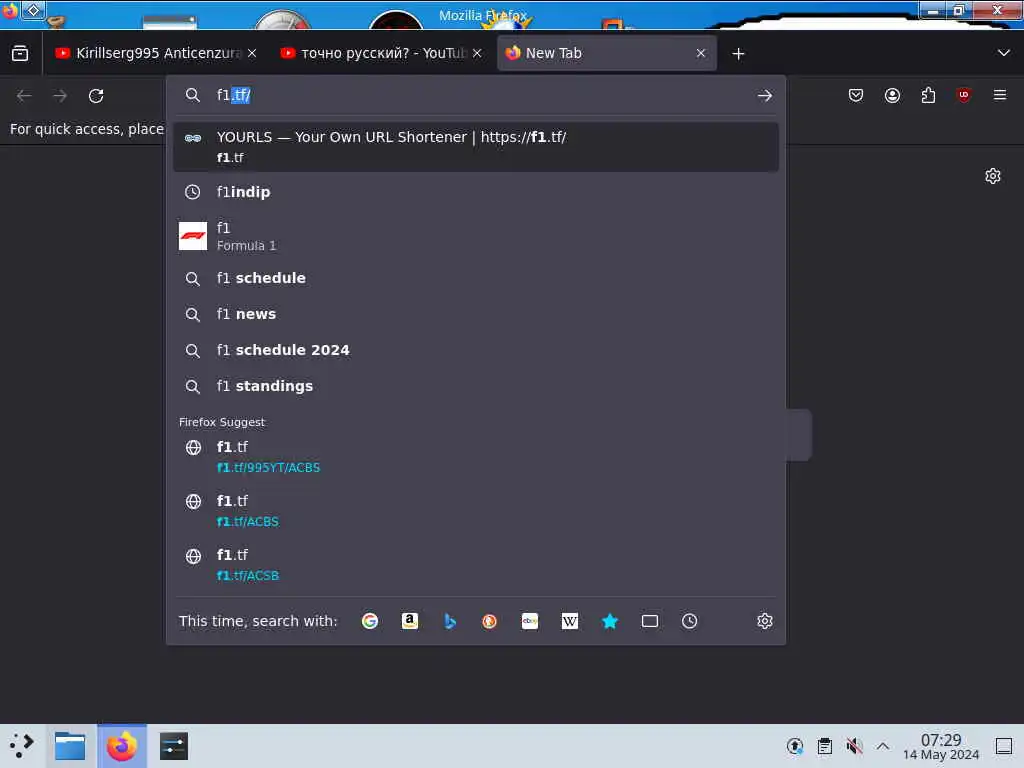Toggle the pin-on-all-desktops titlebar icon
Image resolution: width=1024 pixels, height=768 pixels.
click(33, 10)
